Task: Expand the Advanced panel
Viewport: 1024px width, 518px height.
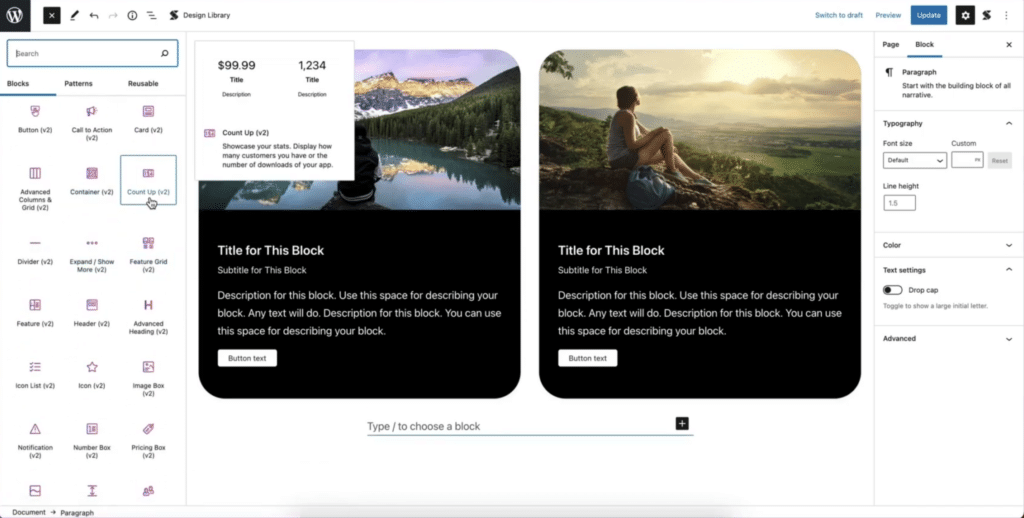Action: click(948, 338)
